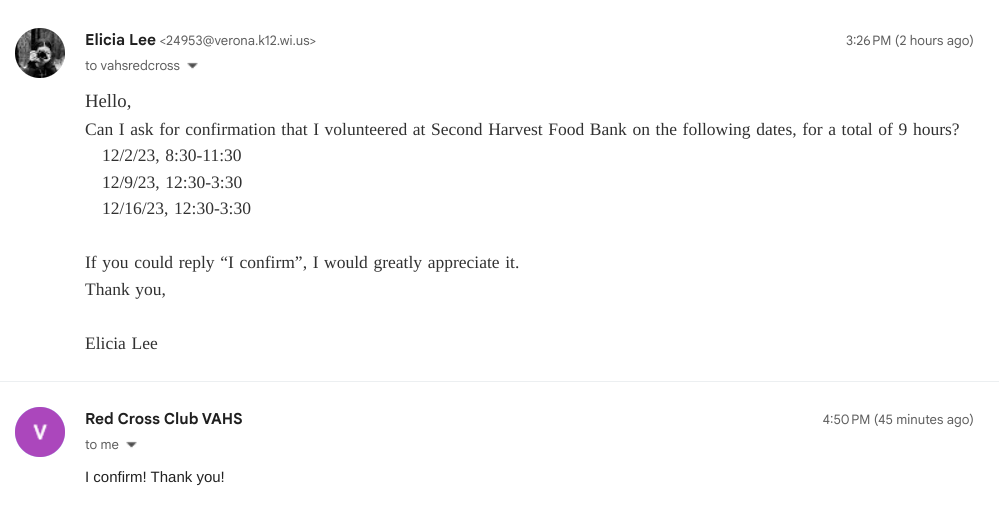Click the "If you could reply" sentence
The image size is (999, 530).
[x=302, y=263]
